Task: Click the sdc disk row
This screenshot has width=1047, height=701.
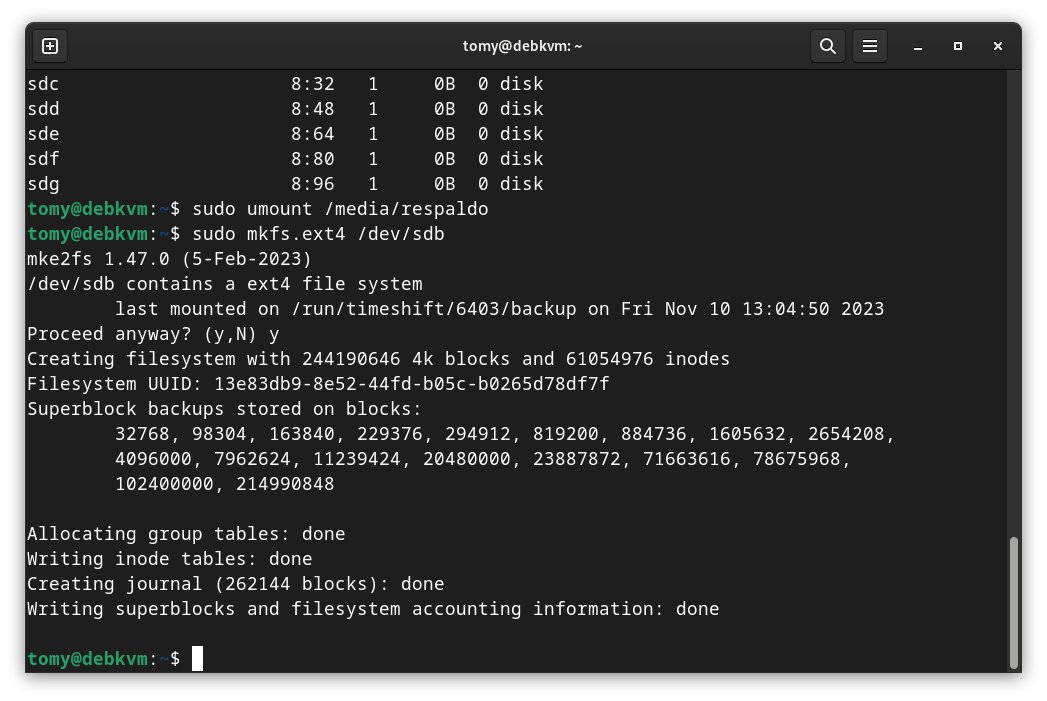Action: tap(285, 84)
